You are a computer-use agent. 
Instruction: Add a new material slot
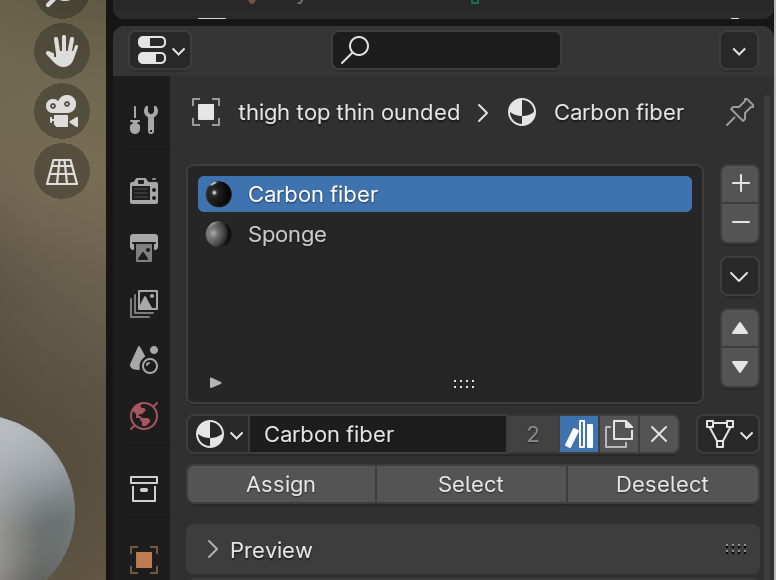point(740,184)
